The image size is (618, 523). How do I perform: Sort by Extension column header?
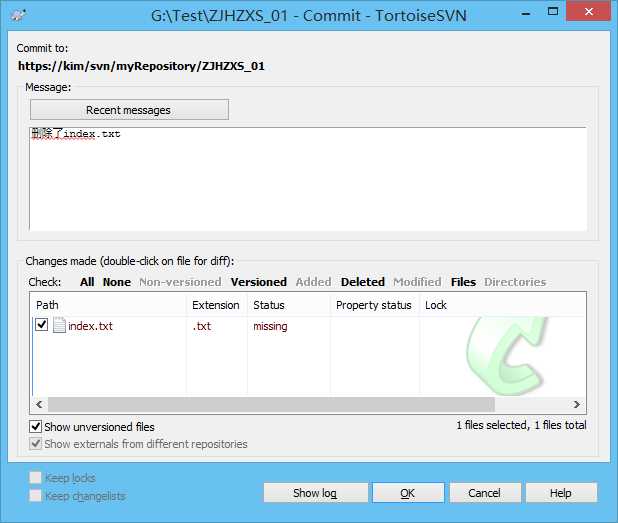point(216,305)
